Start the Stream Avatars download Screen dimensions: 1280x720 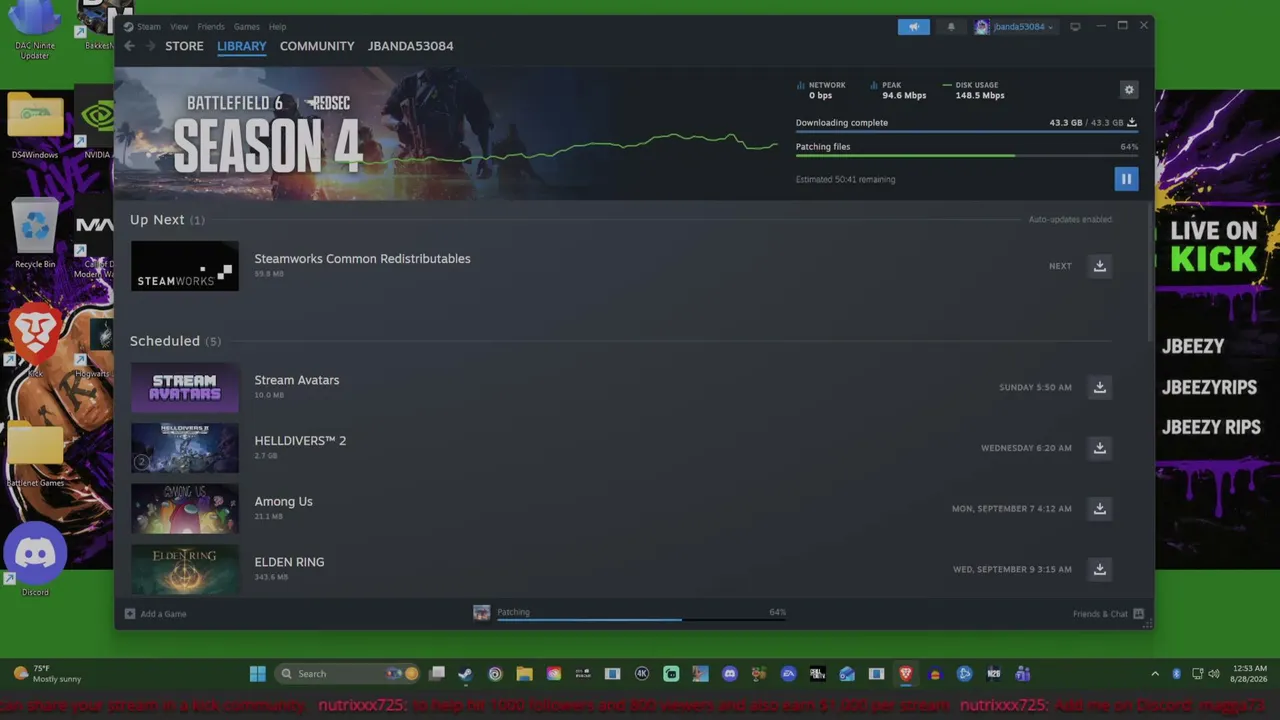[1100, 387]
